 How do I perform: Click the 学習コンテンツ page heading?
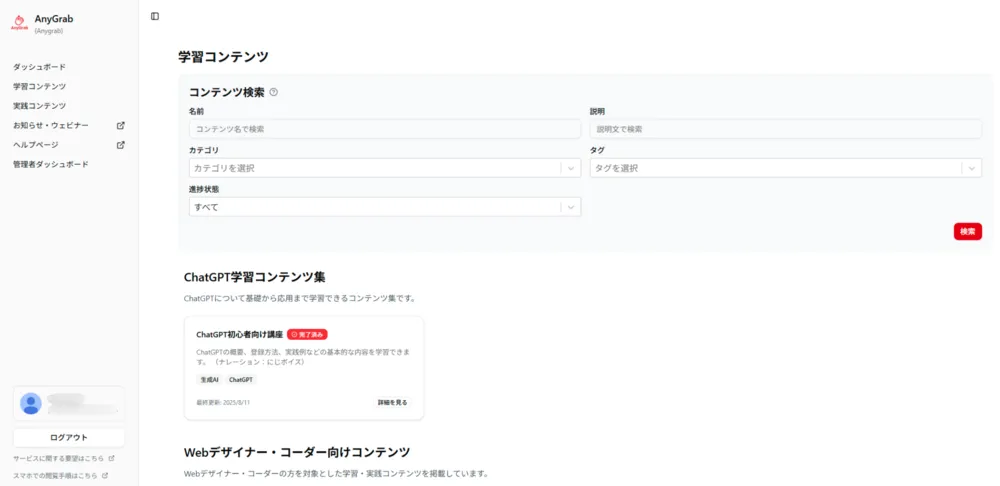point(223,57)
